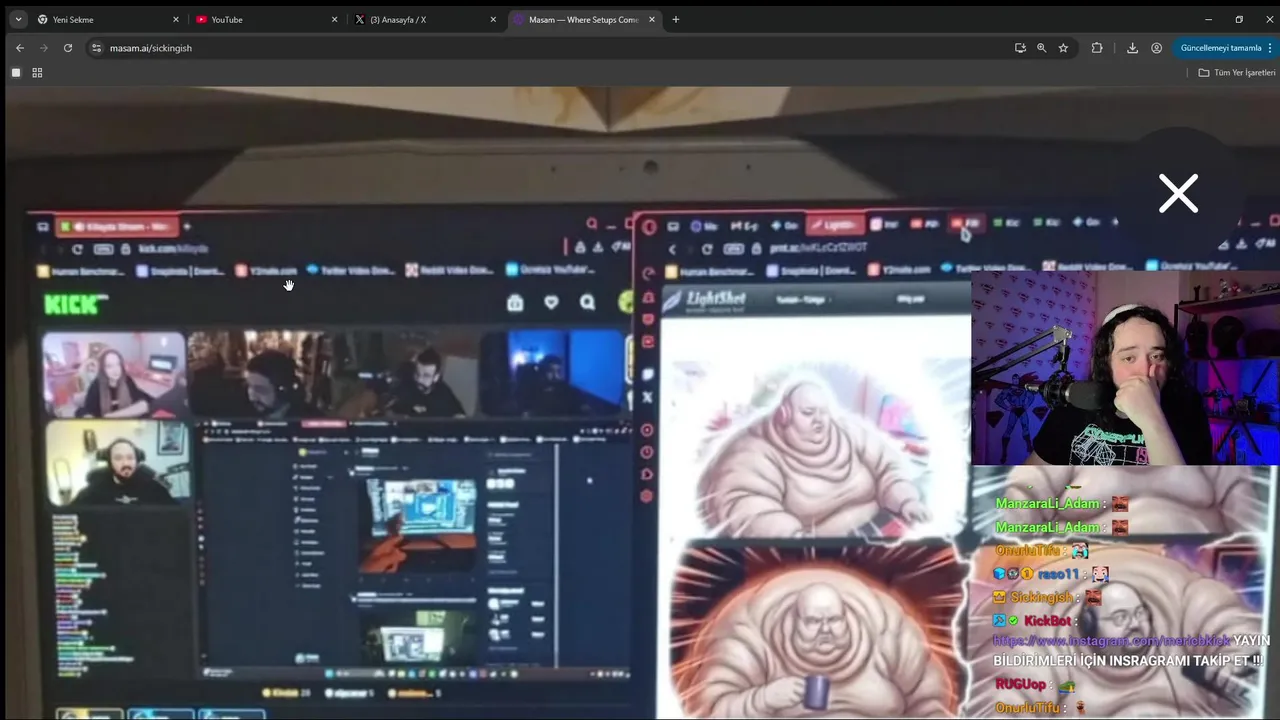Open the Downloads icon in Chrome toolbar
This screenshot has width=1280, height=720.
click(1132, 48)
